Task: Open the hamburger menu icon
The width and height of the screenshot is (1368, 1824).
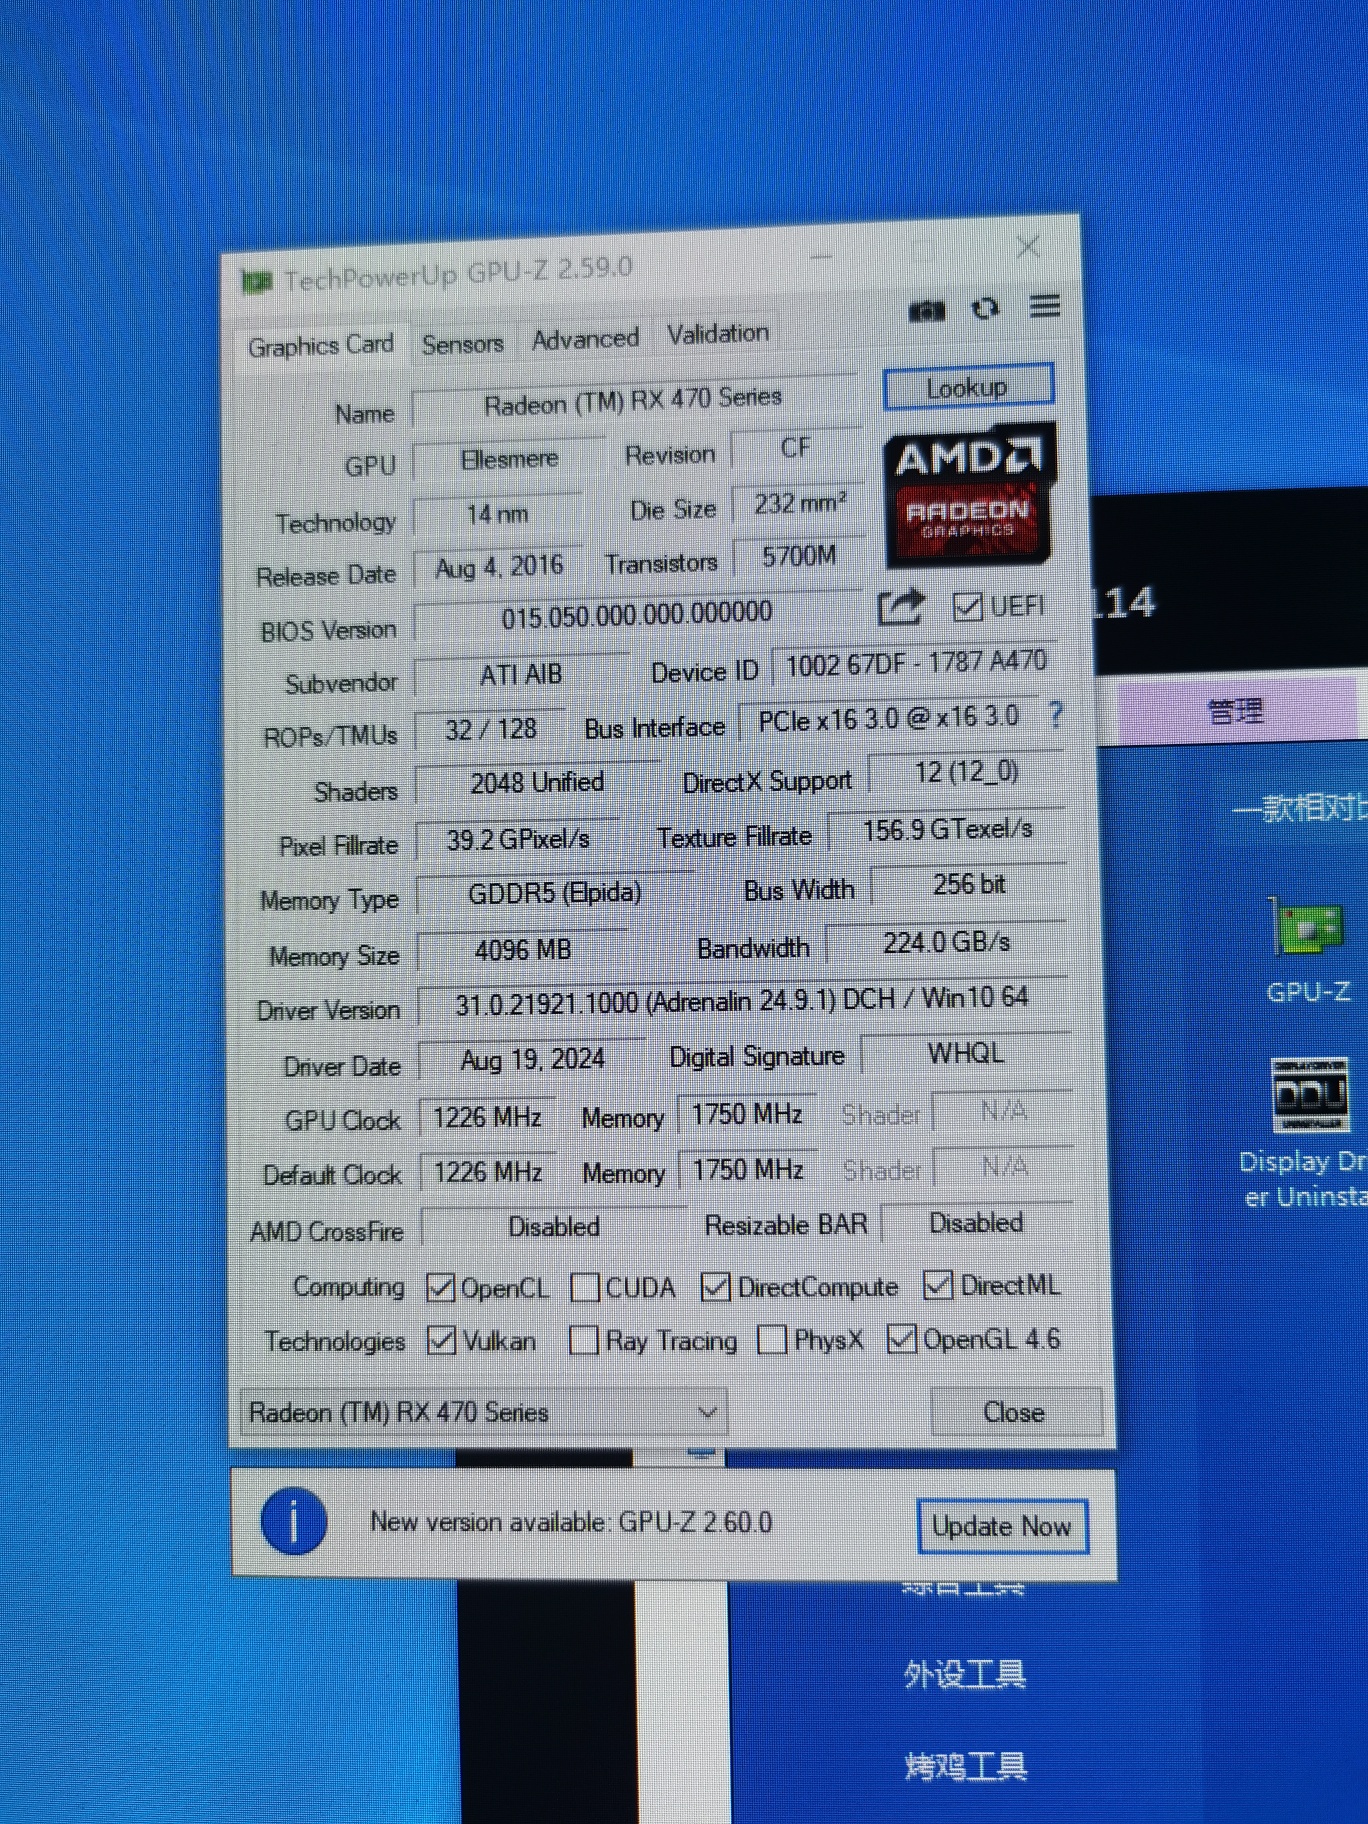Action: point(1045,306)
